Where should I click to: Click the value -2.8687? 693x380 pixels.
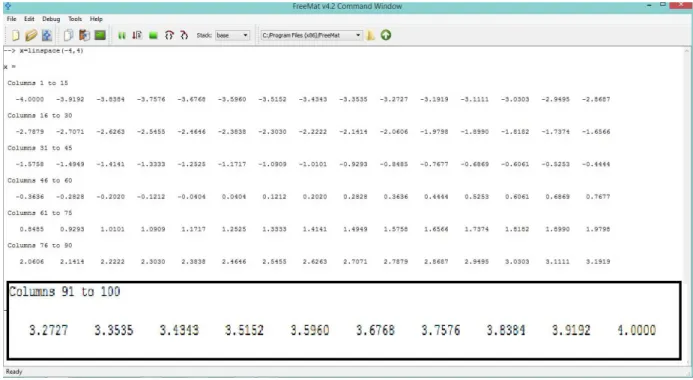pyautogui.click(x=596, y=99)
